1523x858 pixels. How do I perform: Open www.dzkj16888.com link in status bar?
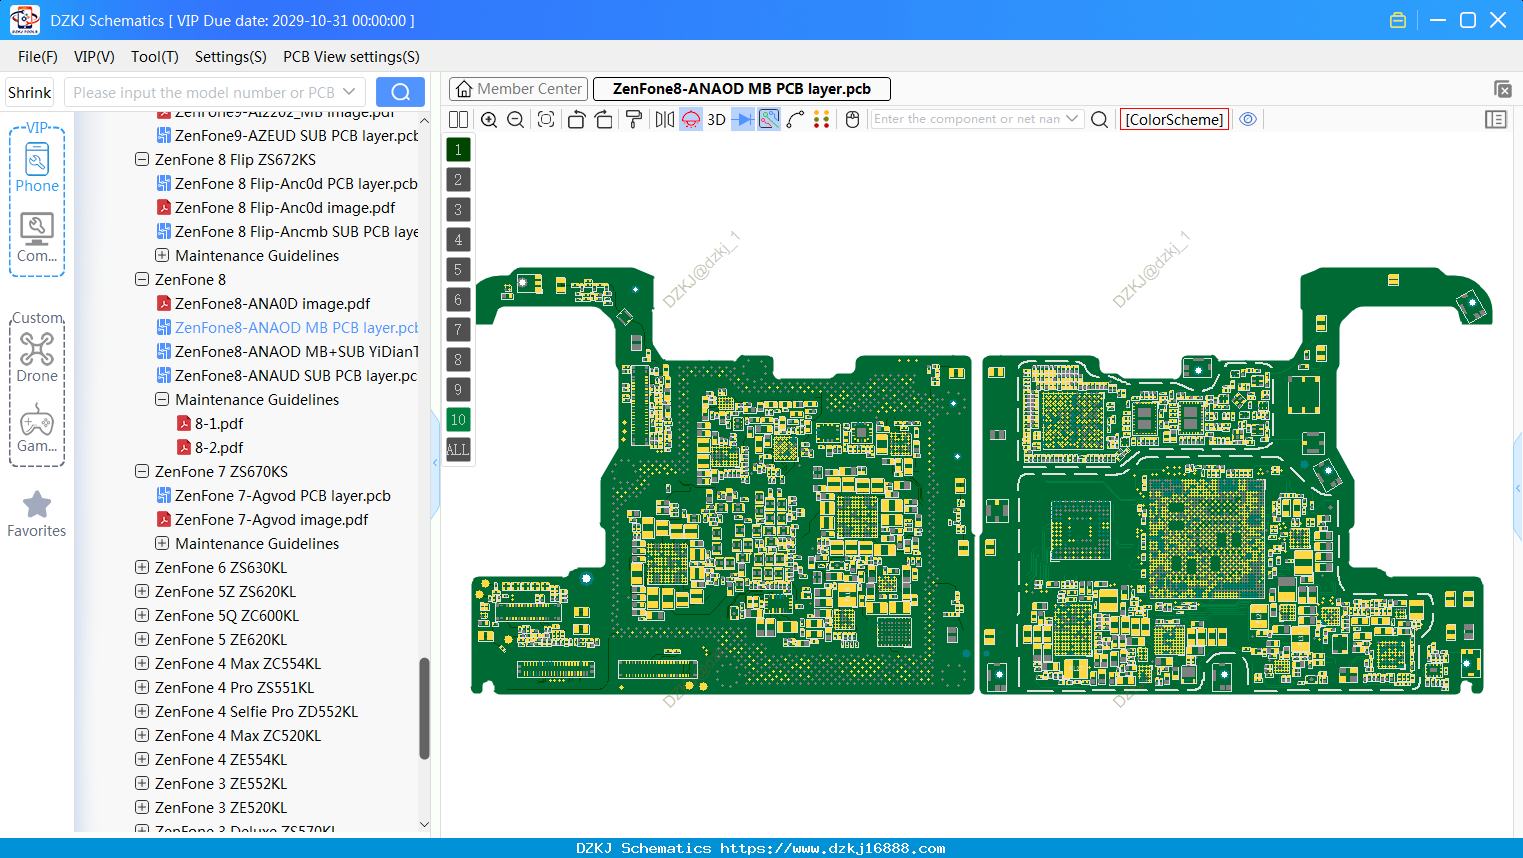point(832,848)
